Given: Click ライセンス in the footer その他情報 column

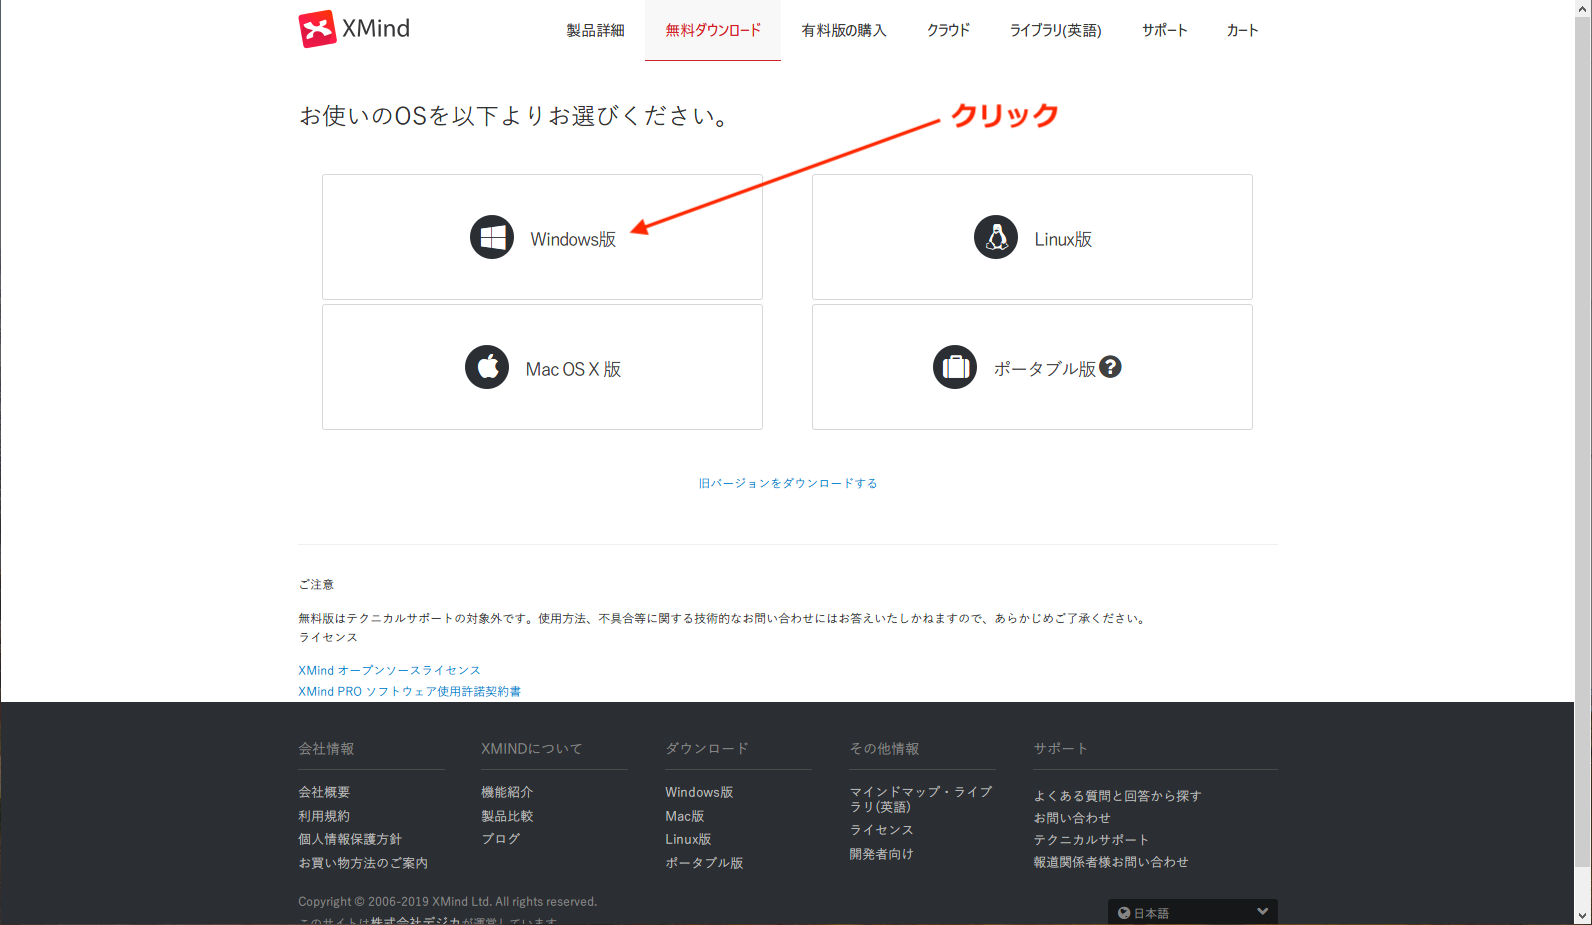Looking at the screenshot, I should pyautogui.click(x=881, y=830).
